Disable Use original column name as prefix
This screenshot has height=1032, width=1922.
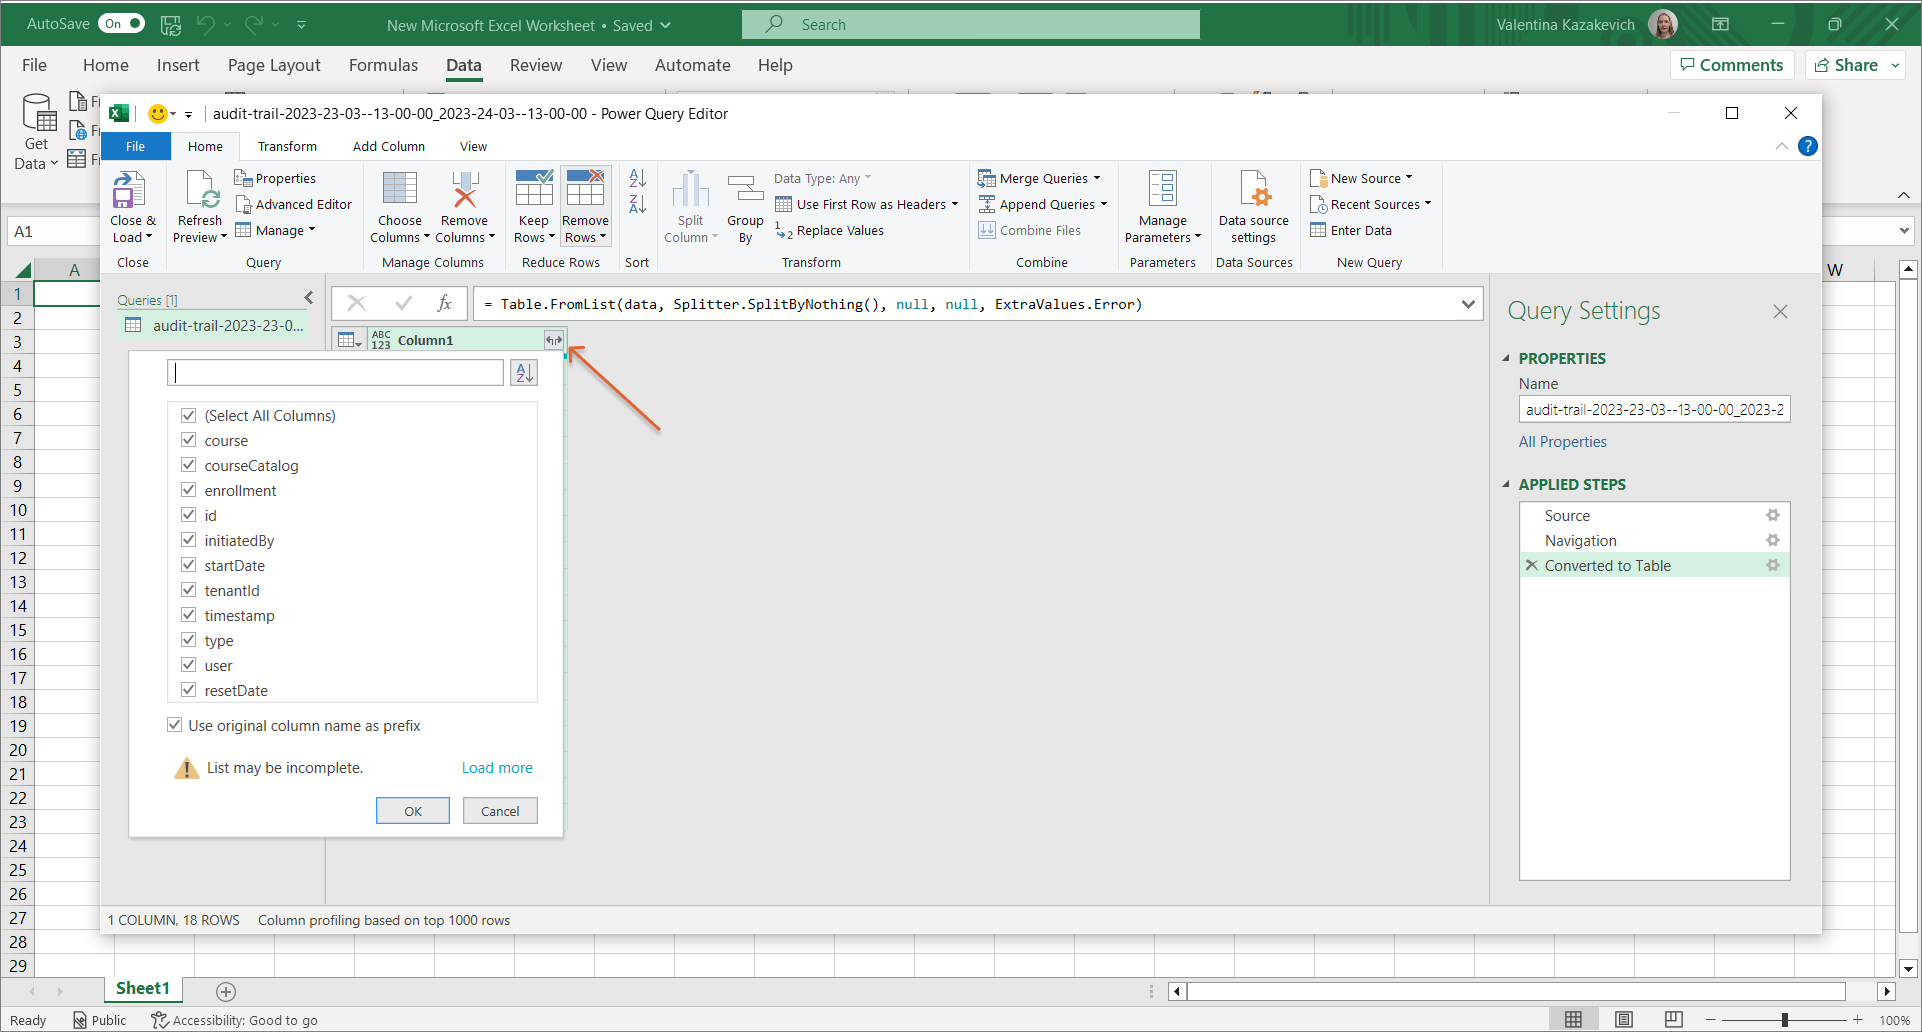[175, 725]
